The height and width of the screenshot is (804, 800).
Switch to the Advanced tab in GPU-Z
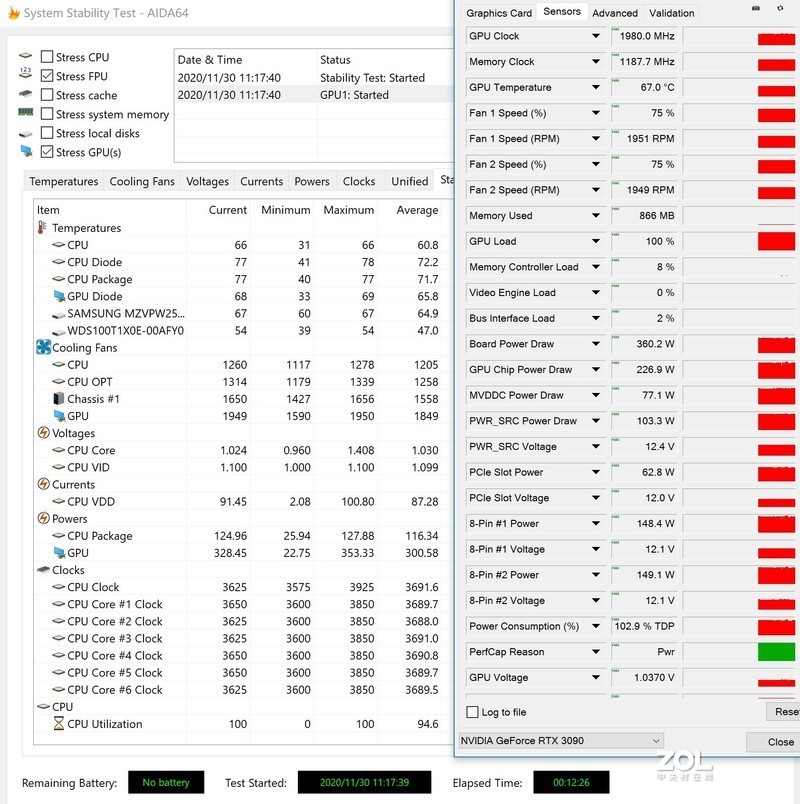point(615,13)
